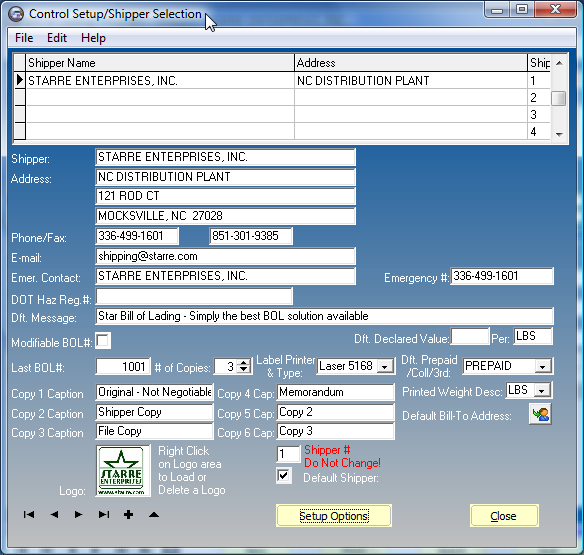
Task: Click Copy 3 Caption File Copy field
Action: 155,431
